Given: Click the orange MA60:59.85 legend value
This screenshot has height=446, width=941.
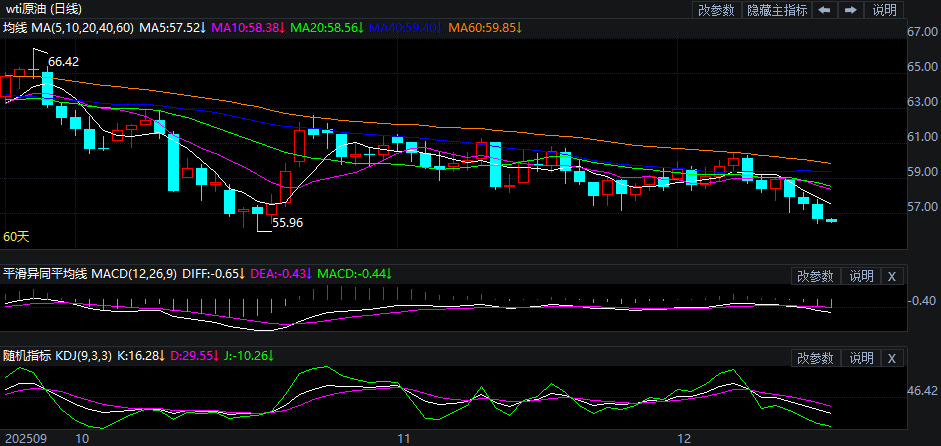Looking at the screenshot, I should [484, 27].
